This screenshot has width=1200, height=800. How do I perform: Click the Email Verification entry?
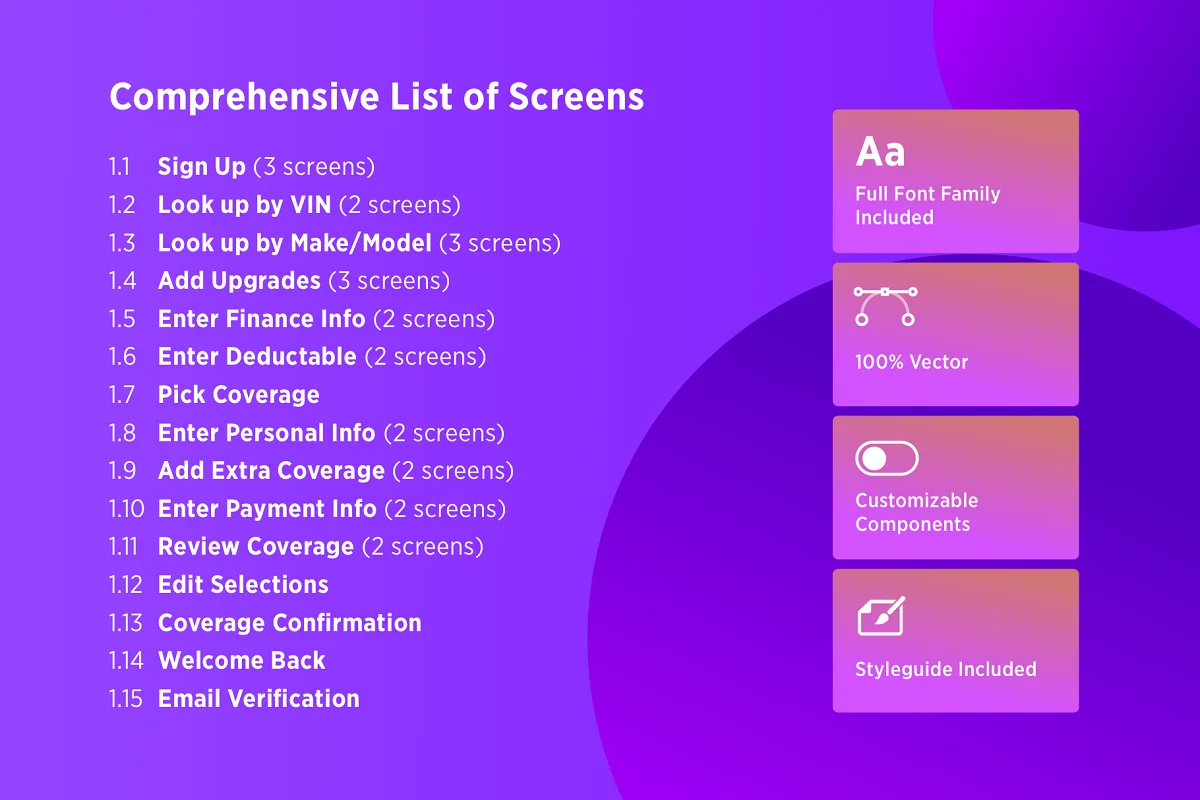pyautogui.click(x=258, y=699)
